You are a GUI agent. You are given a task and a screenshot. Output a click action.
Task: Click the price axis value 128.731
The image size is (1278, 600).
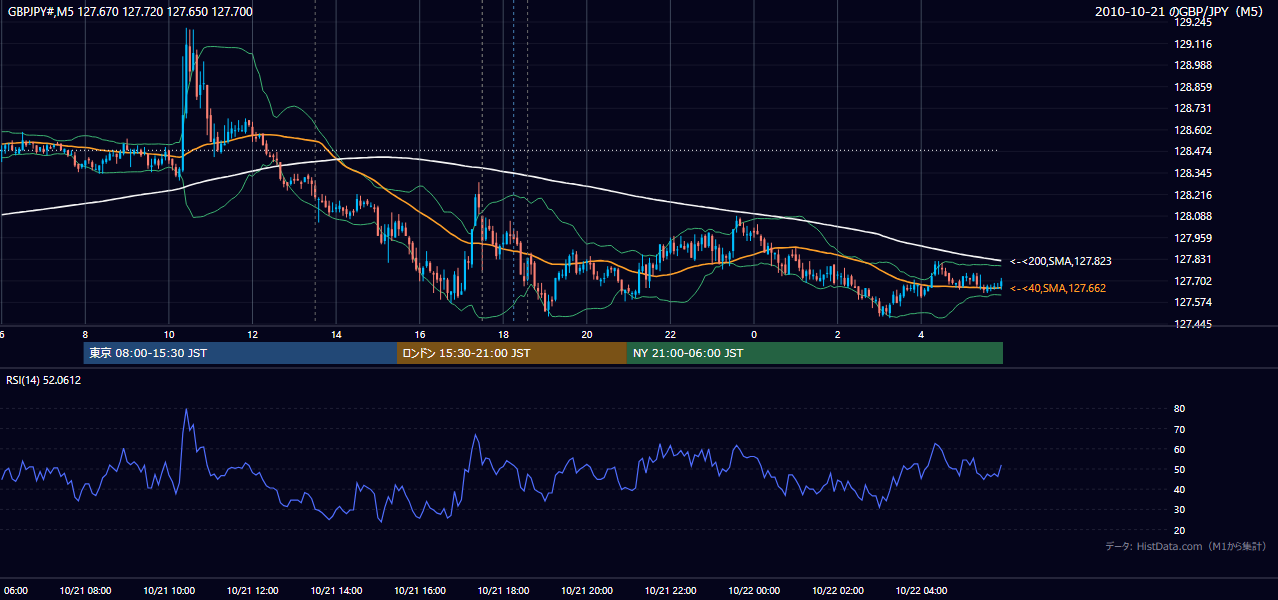1193,108
